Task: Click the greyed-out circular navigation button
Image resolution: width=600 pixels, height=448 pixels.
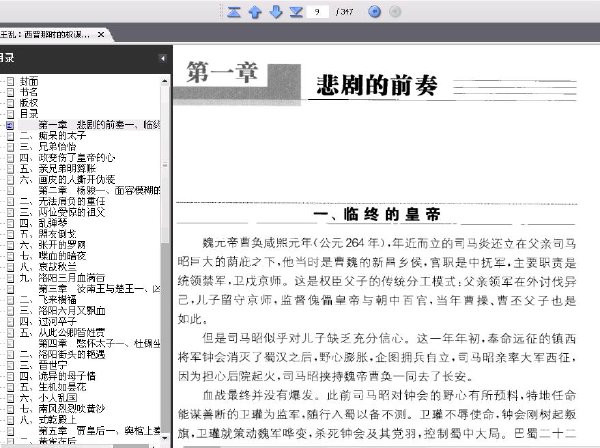Action: point(395,12)
